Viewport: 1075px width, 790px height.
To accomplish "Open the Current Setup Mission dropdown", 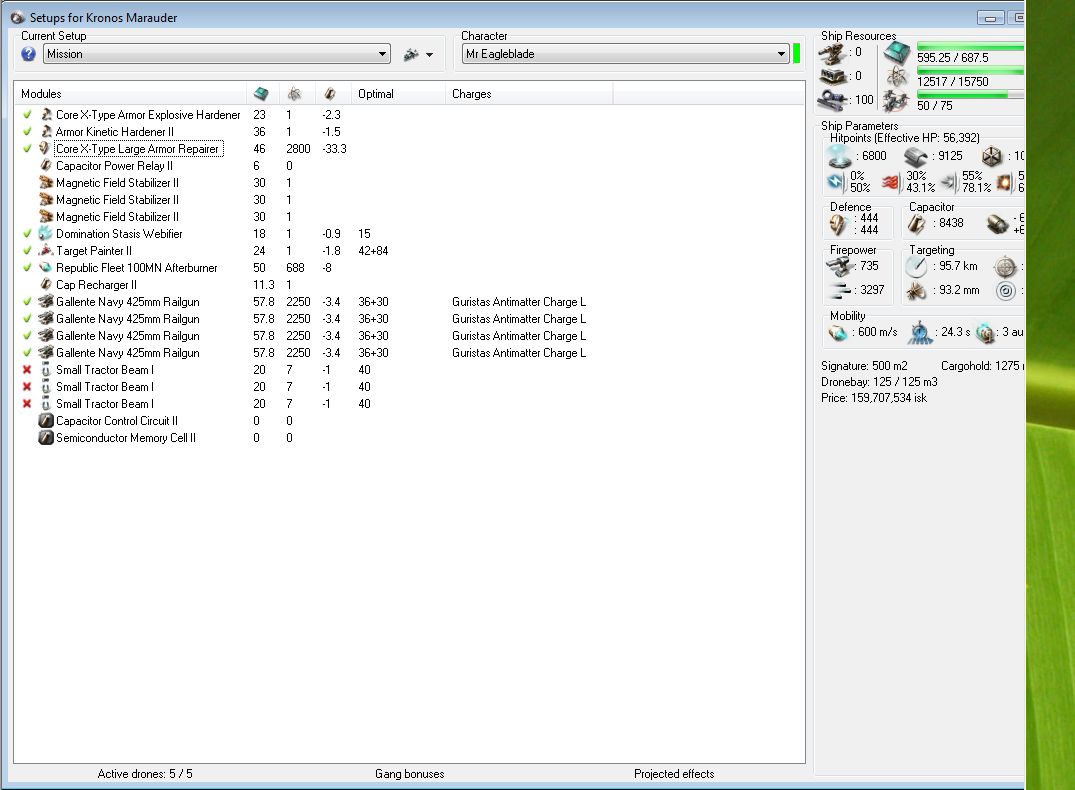I will (217, 54).
